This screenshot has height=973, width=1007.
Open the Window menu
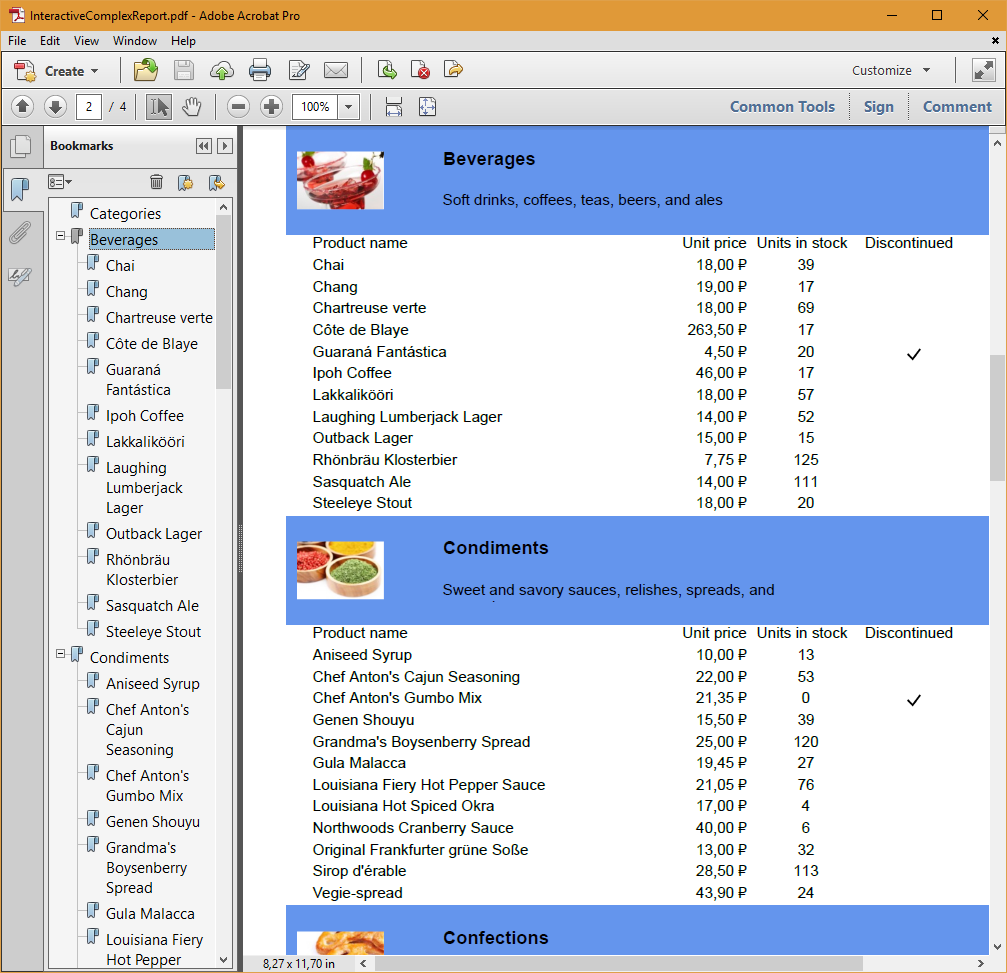point(135,40)
